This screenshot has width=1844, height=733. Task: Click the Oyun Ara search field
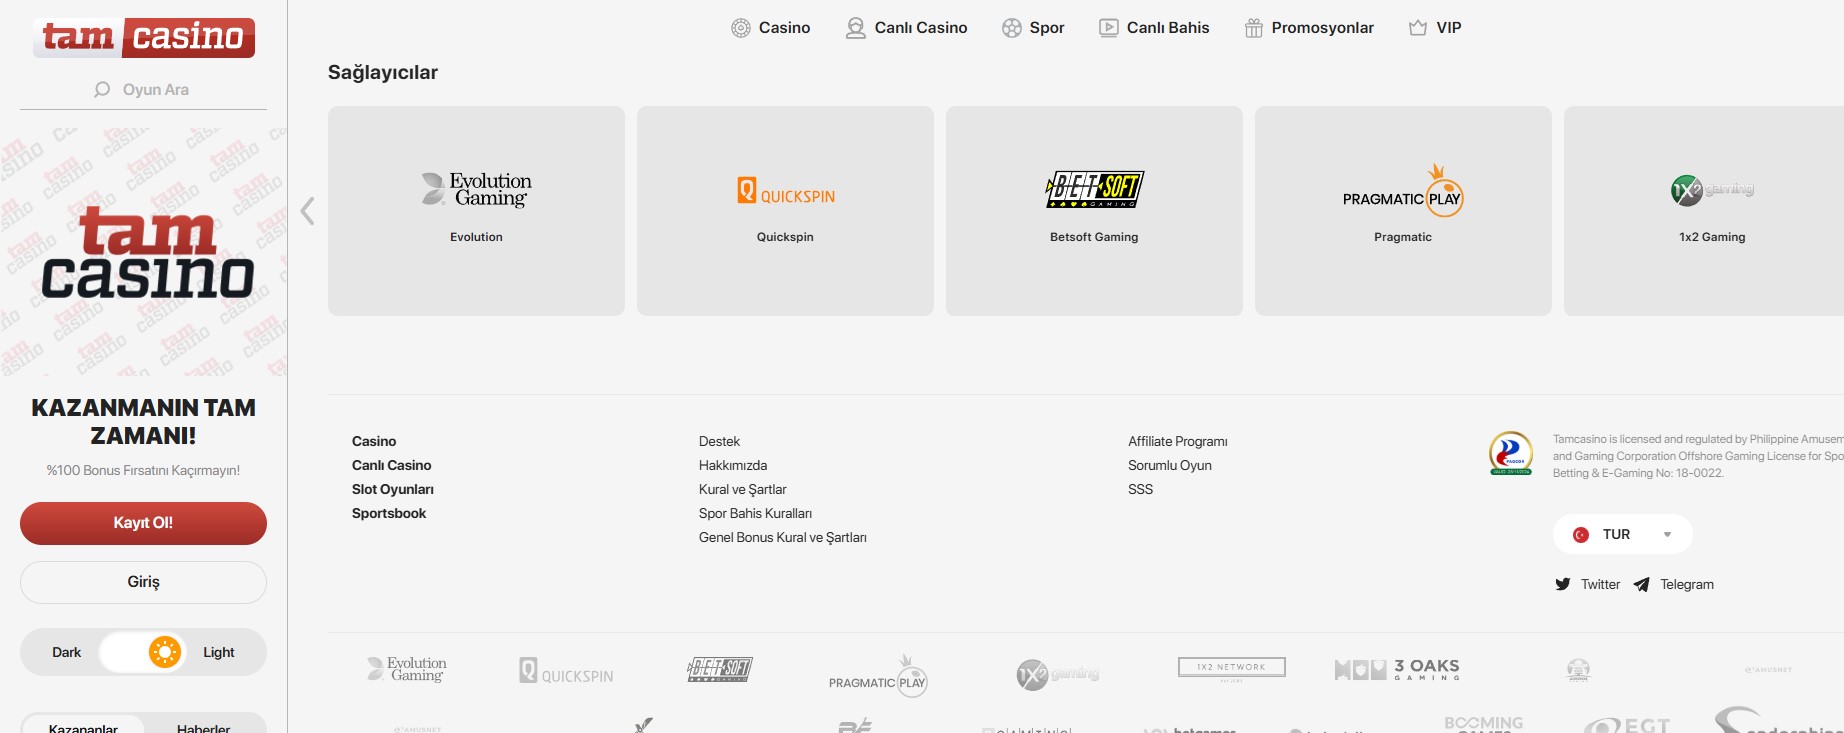pyautogui.click(x=143, y=90)
